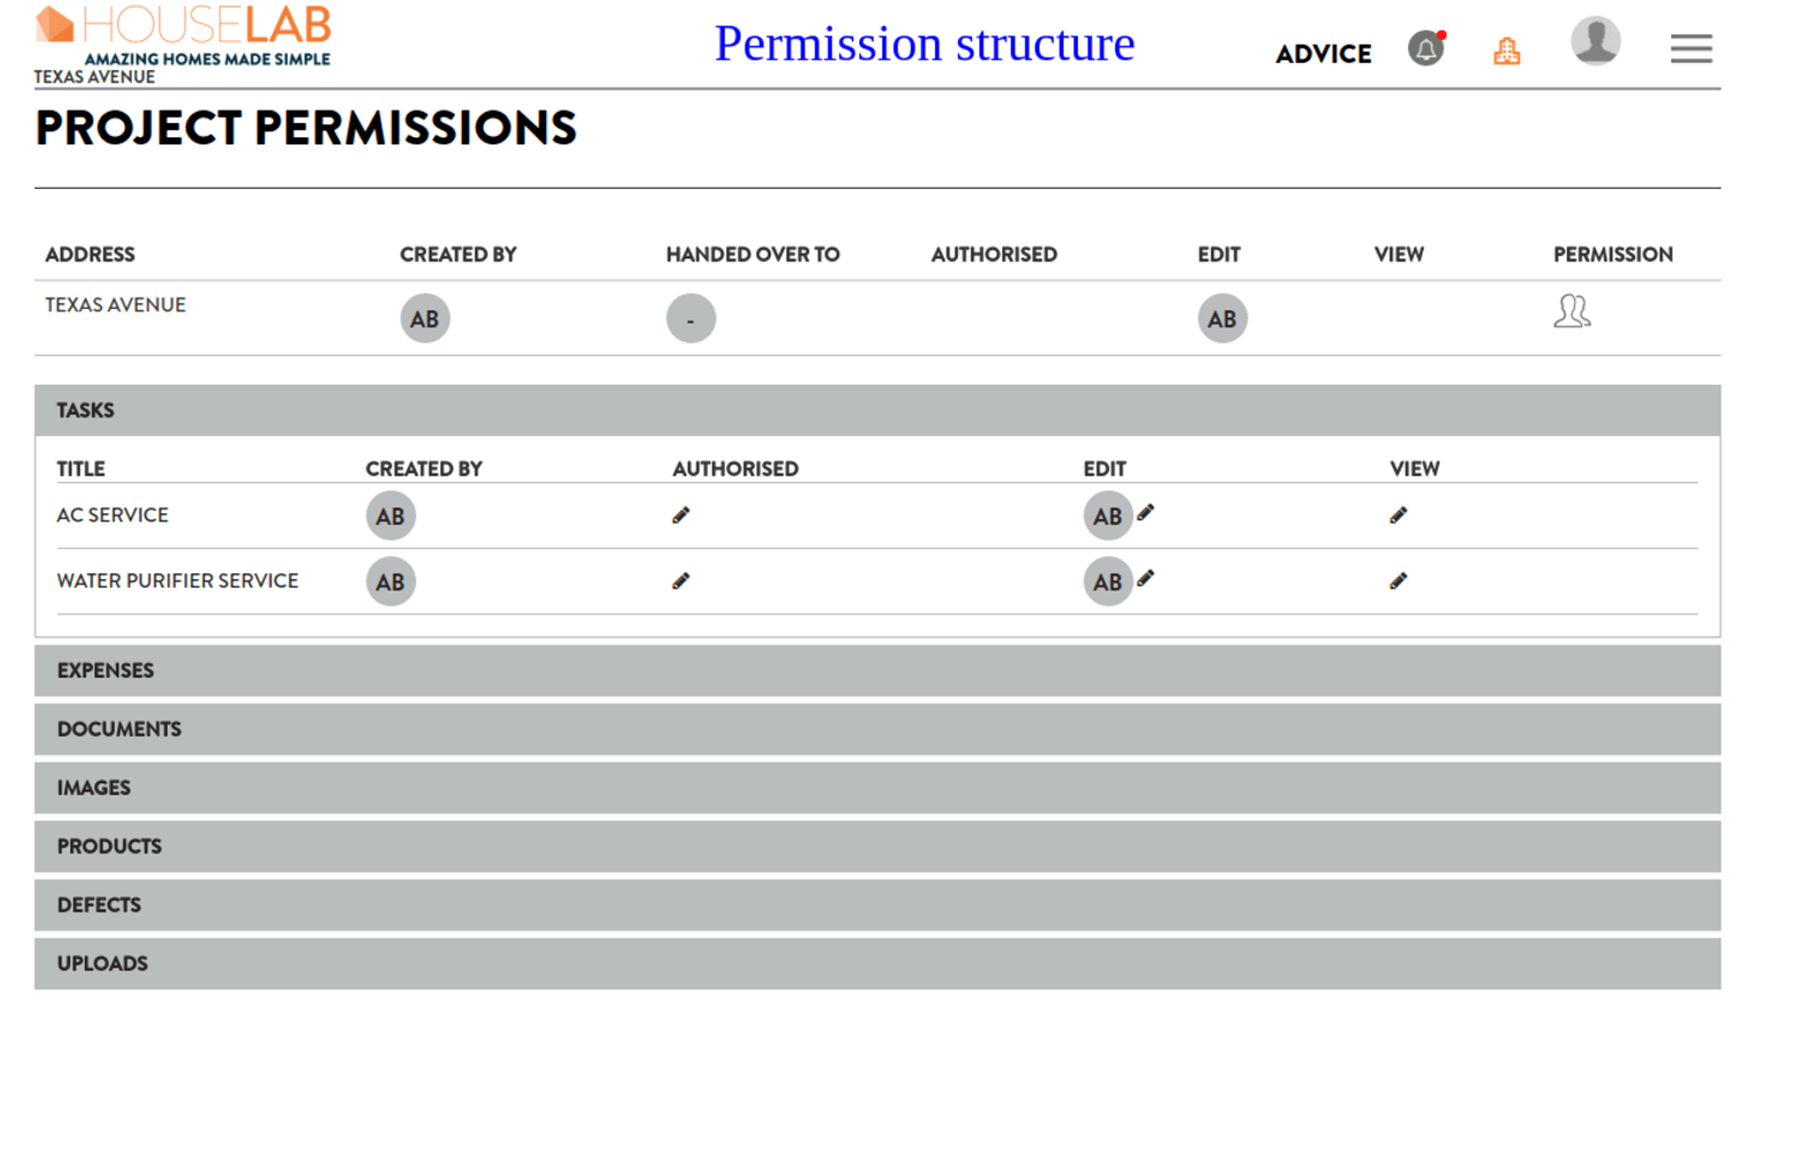Edit AC Service view permission pencil
The height and width of the screenshot is (1168, 1802).
[1398, 515]
